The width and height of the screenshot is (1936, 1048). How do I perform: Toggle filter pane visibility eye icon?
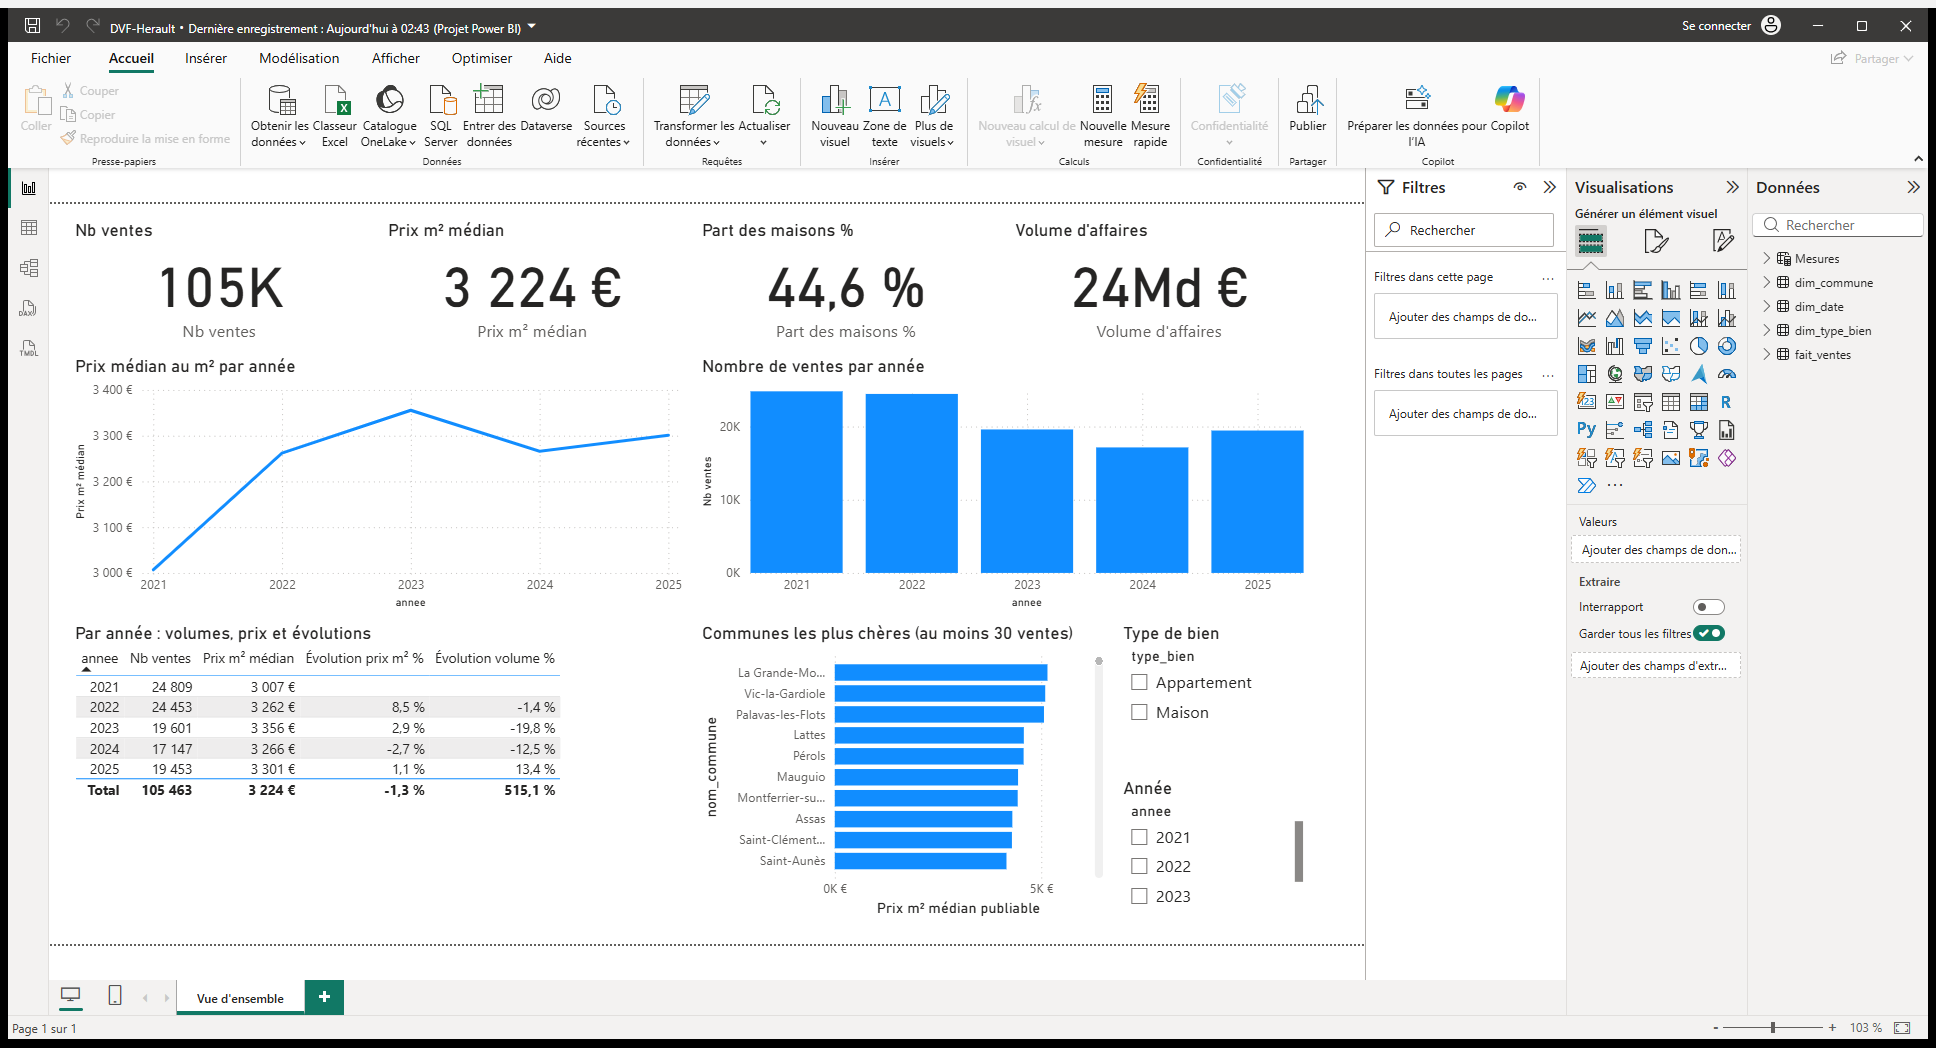click(x=1520, y=187)
